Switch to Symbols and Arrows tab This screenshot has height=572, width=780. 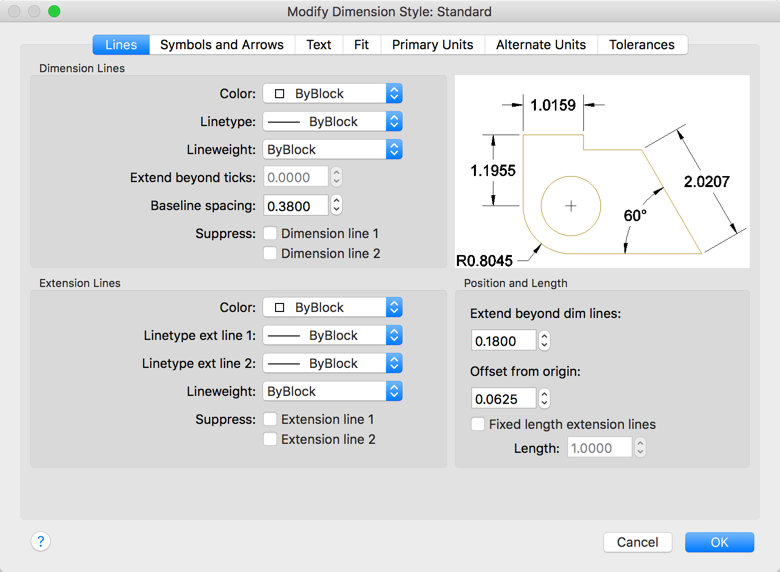(222, 44)
